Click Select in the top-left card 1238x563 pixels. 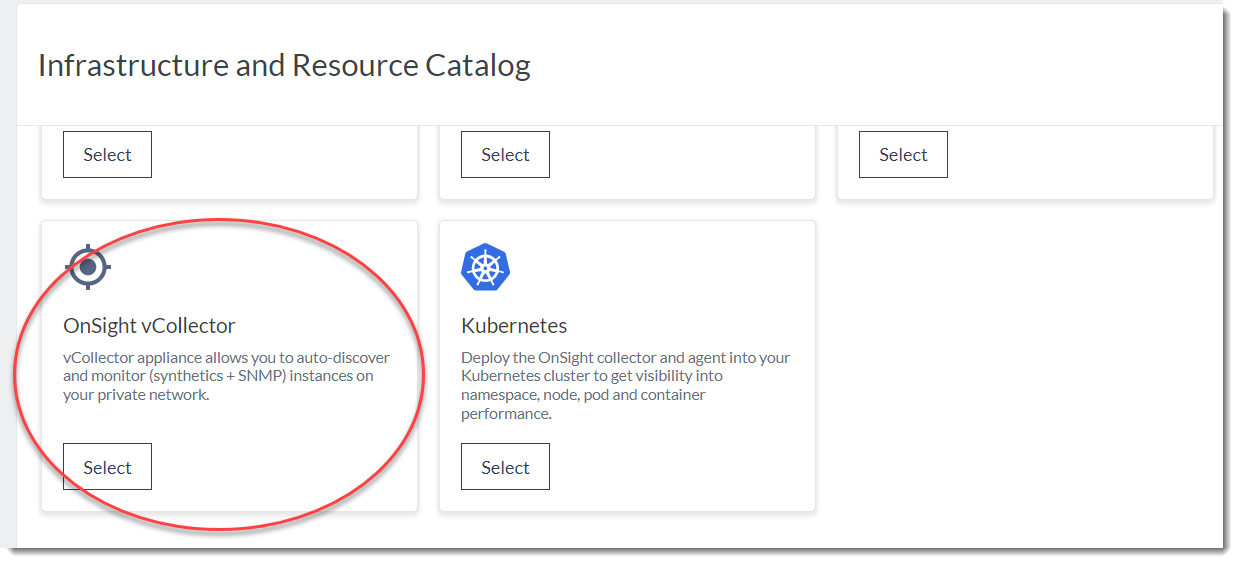(x=107, y=155)
